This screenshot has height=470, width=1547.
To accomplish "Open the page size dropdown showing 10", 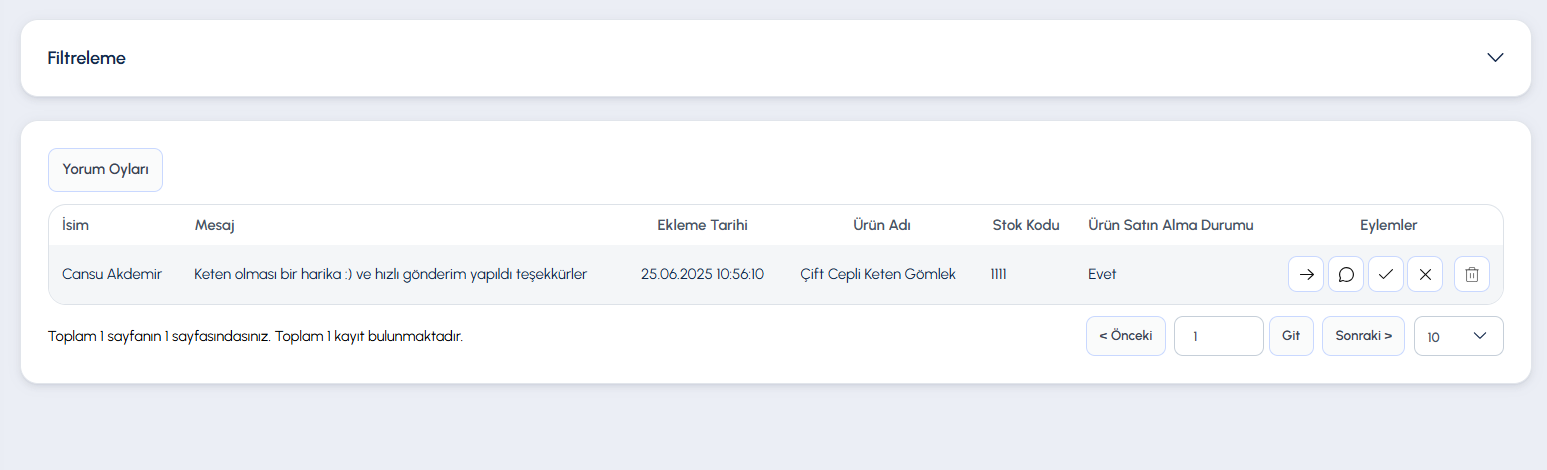I will tap(1458, 336).
